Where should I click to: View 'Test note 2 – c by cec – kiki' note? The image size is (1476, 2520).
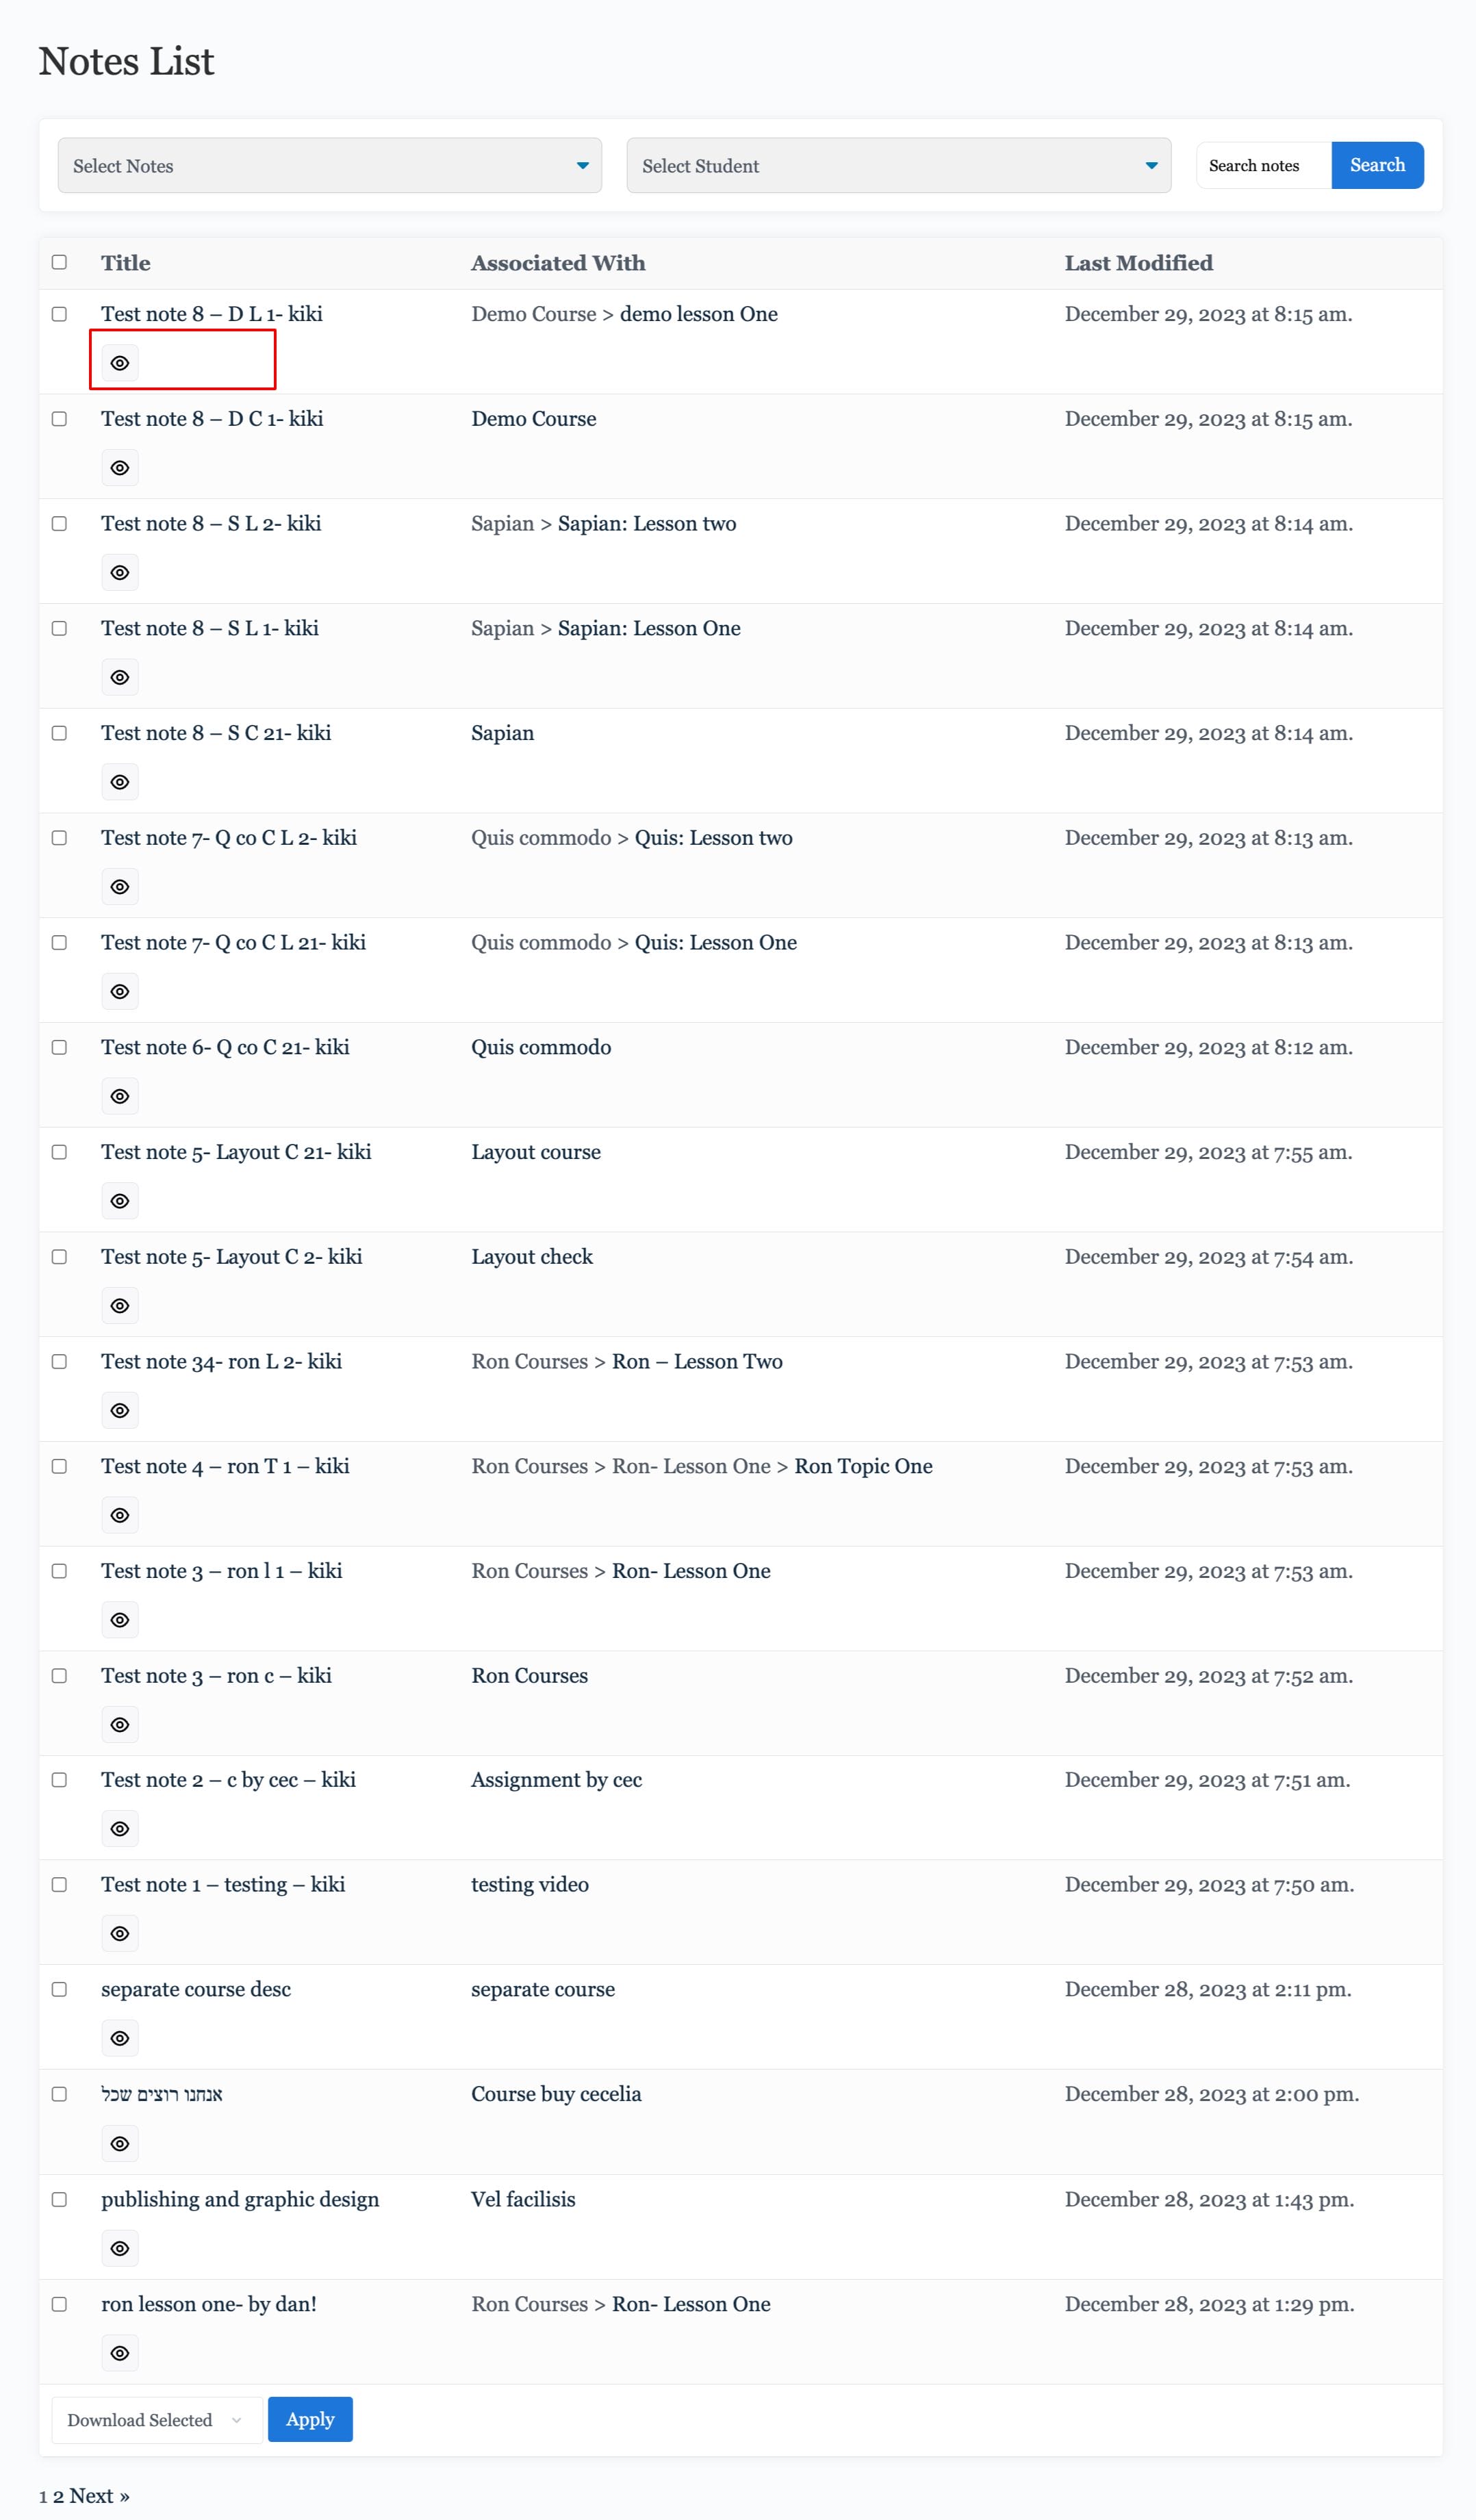pyautogui.click(x=120, y=1829)
